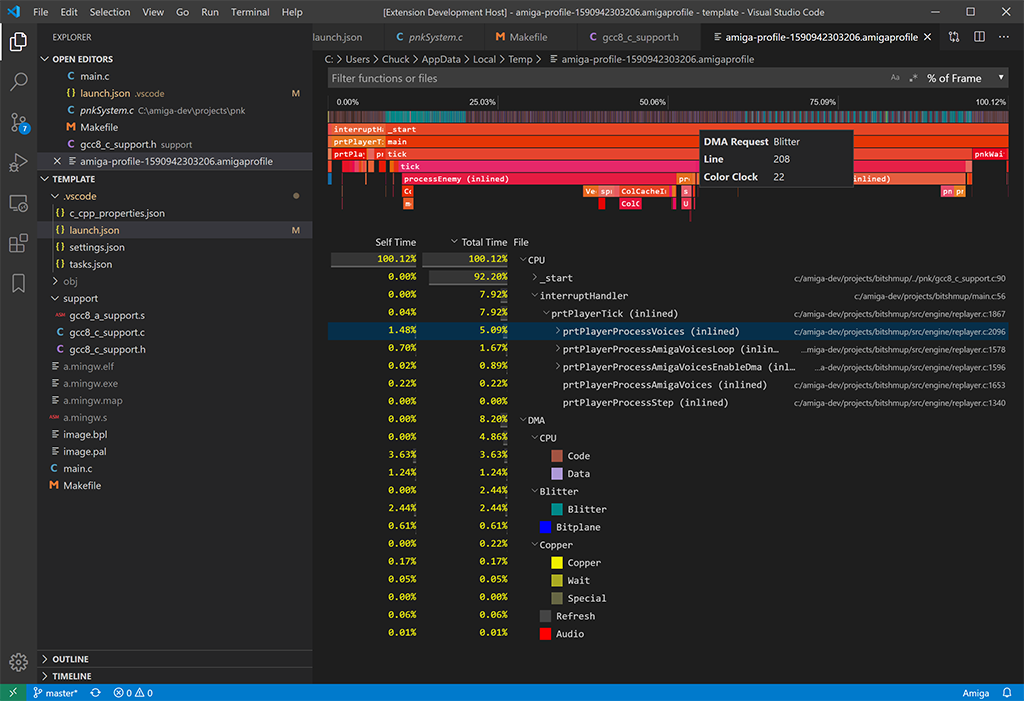This screenshot has height=701, width=1024.
Task: Click the processEnemy (inlined) flame graph block
Action: 539,179
